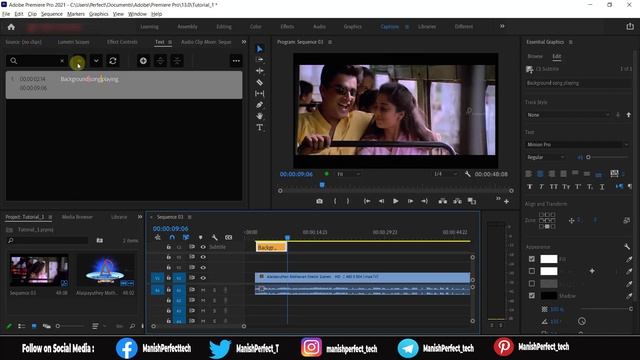Screen dimensions: 640x360
Task: Open font style Regular dropdown
Action: pos(545,157)
